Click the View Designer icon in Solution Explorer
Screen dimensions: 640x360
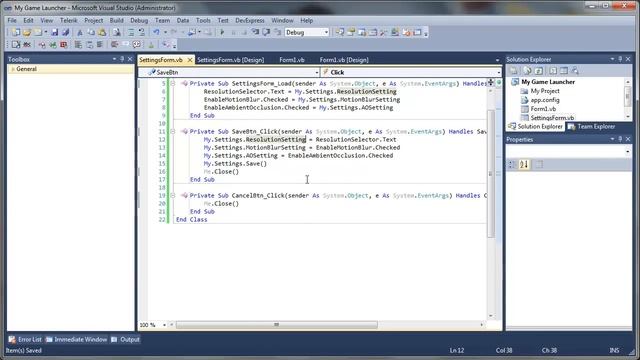[564, 71]
